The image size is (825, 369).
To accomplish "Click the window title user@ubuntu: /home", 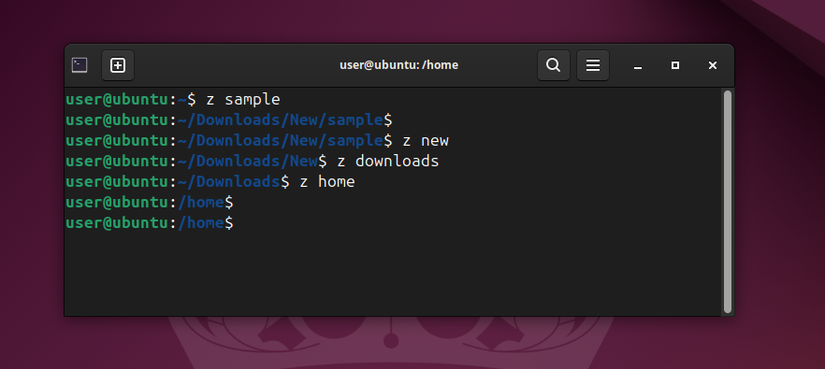I will tap(399, 65).
